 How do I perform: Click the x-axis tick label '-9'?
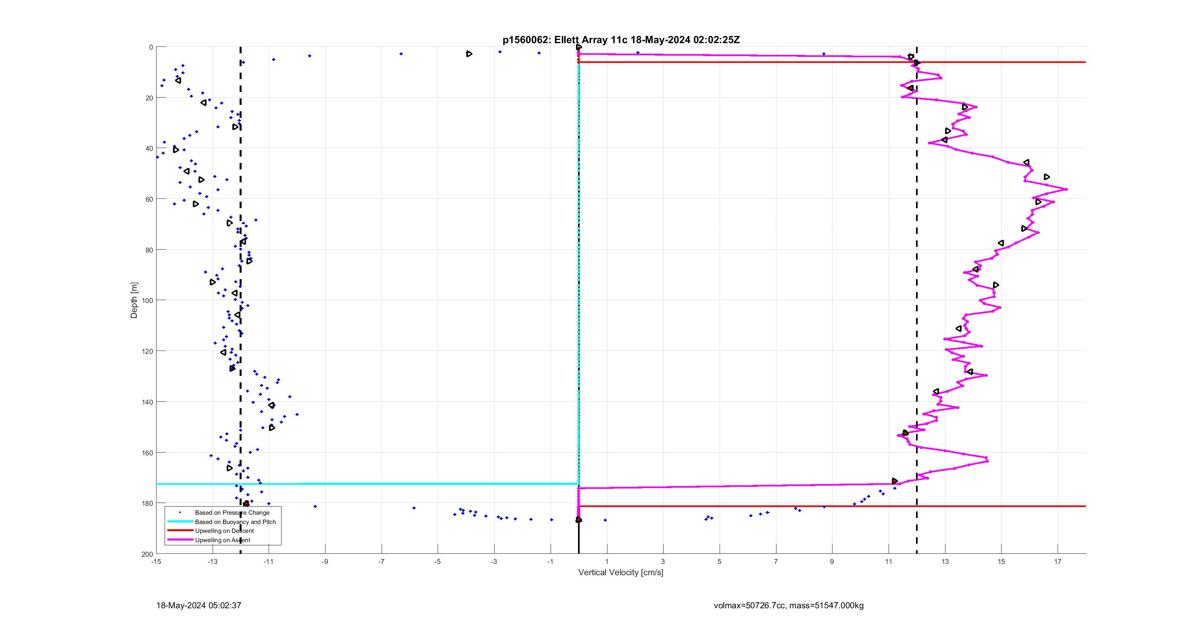[x=325, y=562]
